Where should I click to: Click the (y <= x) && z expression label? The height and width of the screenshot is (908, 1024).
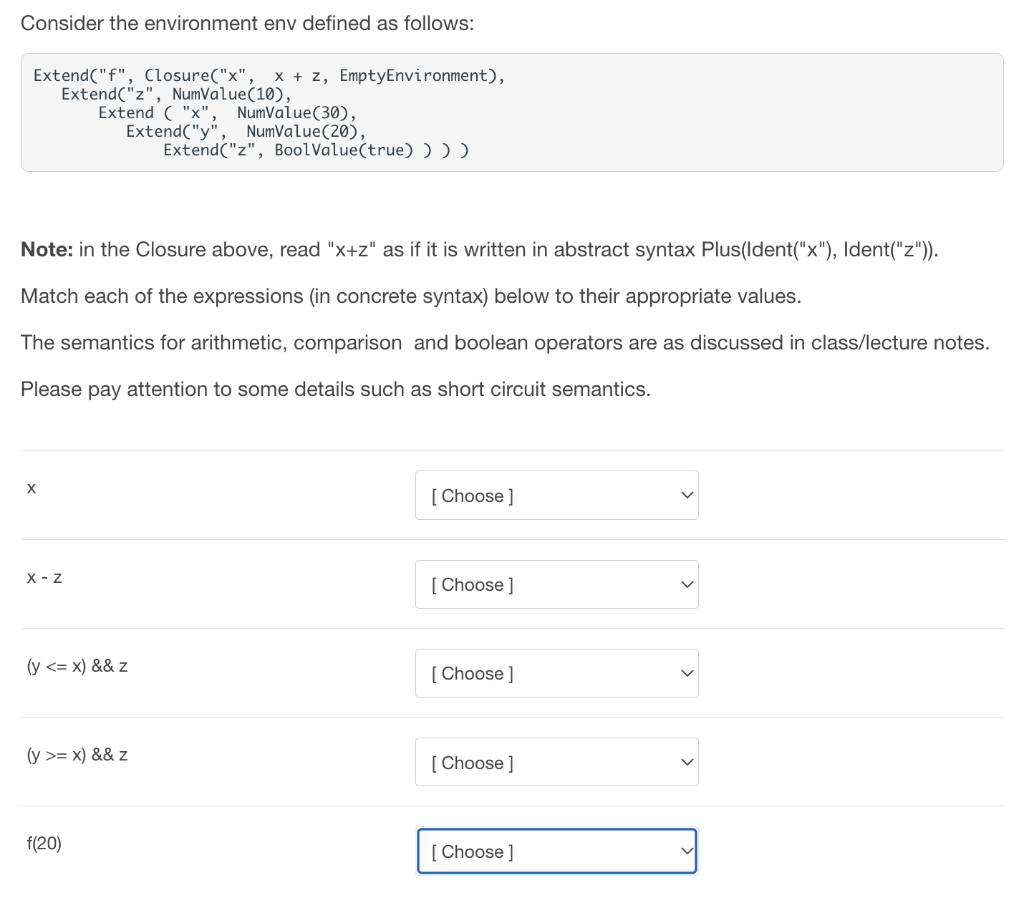[x=77, y=666]
